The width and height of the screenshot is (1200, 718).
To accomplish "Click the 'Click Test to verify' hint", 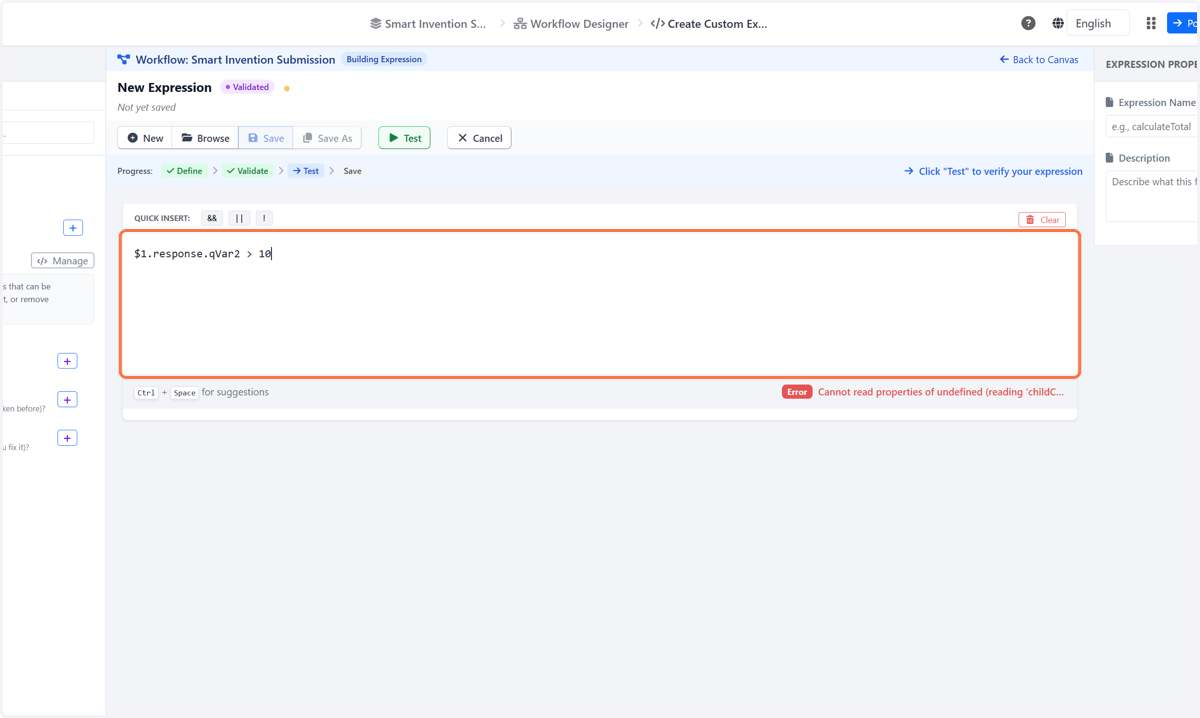I will point(993,171).
